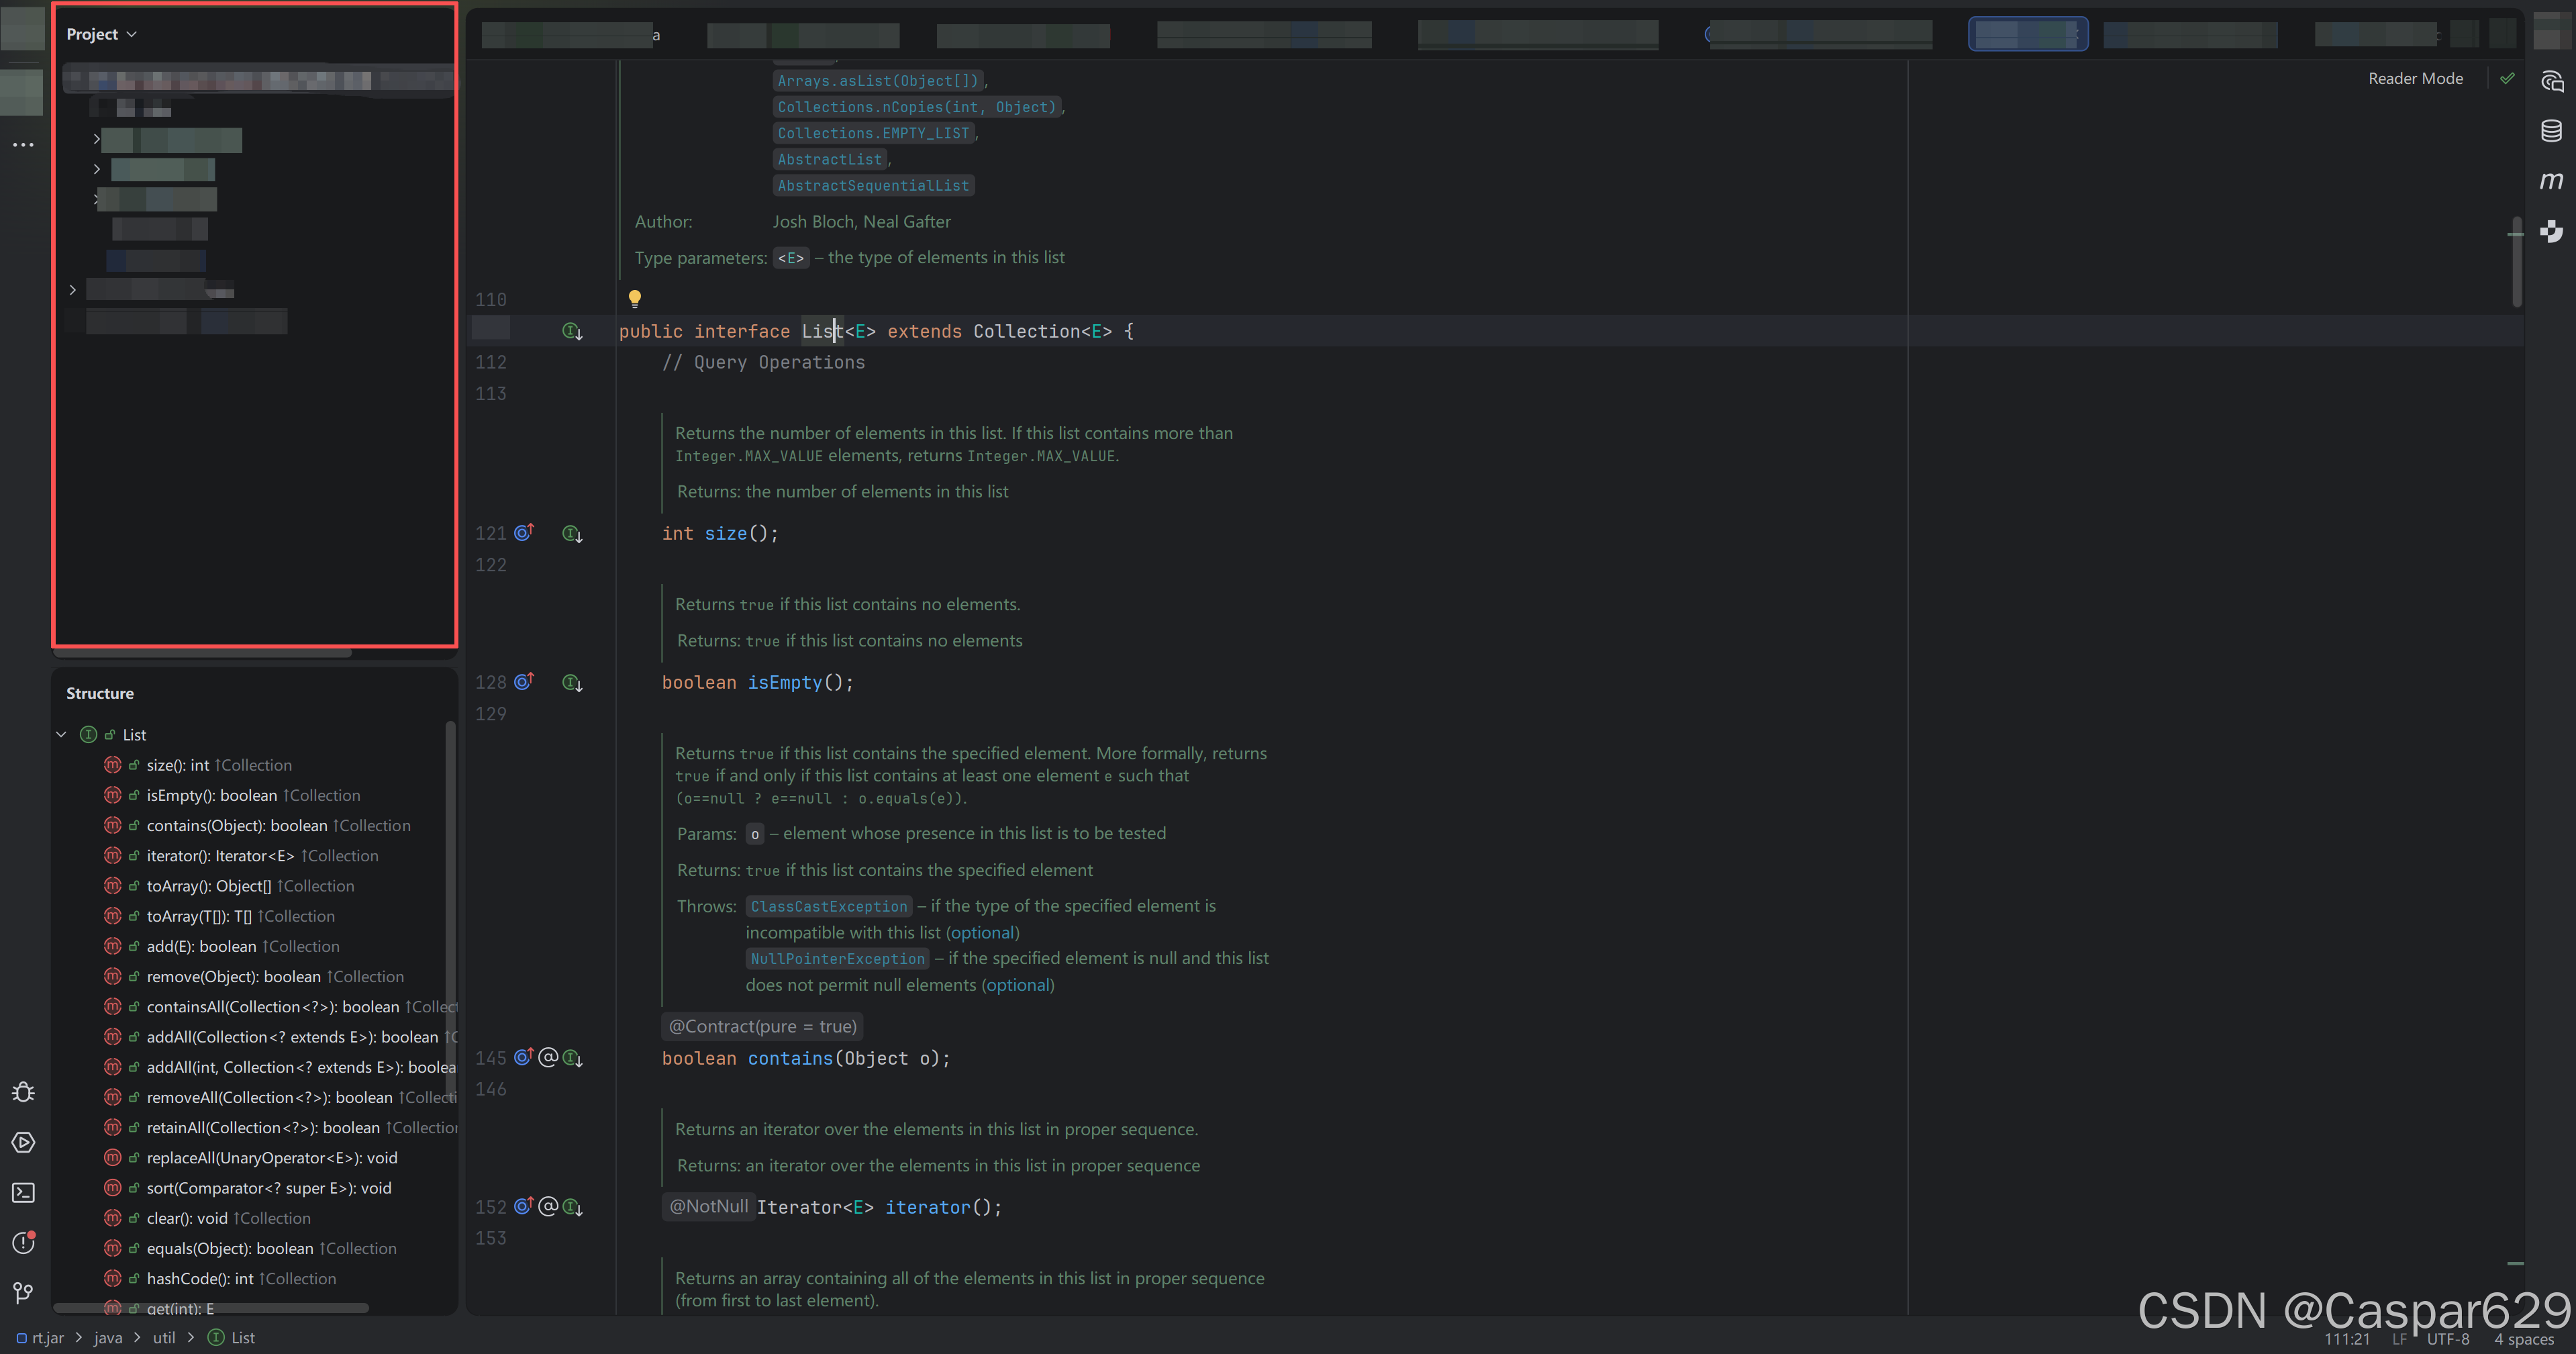The height and width of the screenshot is (1354, 2576).
Task: Open the AI Assistant chat panel
Action: 2551,81
